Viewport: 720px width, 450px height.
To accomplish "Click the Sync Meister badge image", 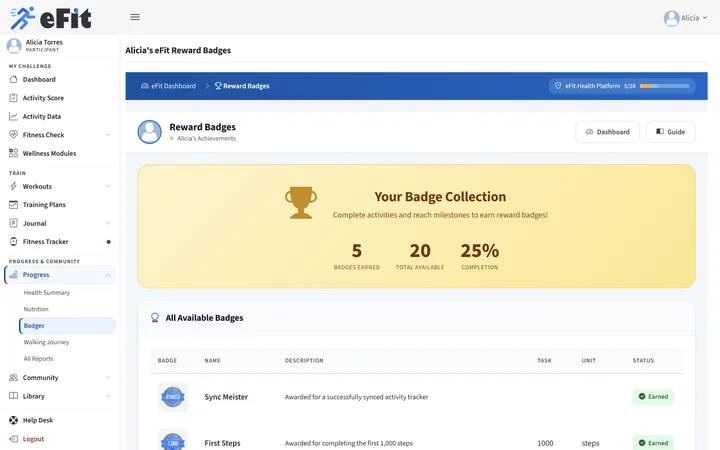I will click(173, 397).
